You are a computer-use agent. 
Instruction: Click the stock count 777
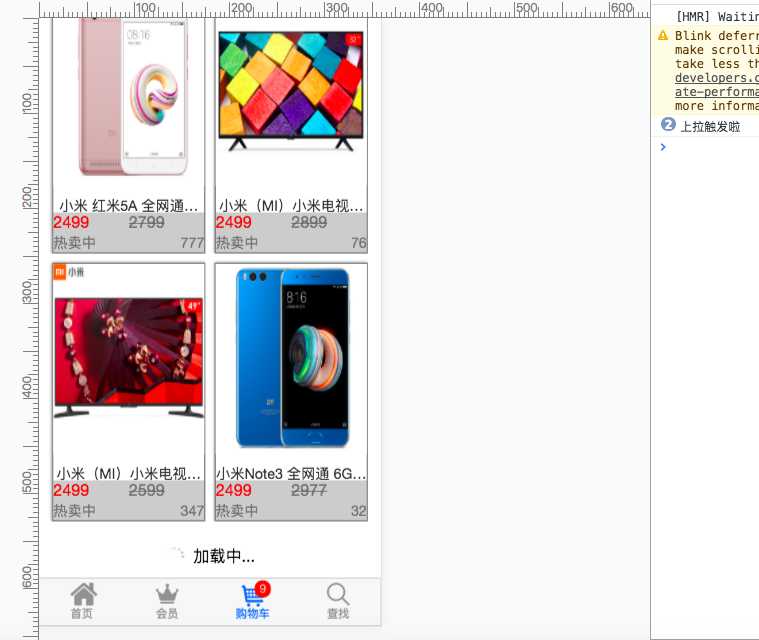[x=192, y=243]
